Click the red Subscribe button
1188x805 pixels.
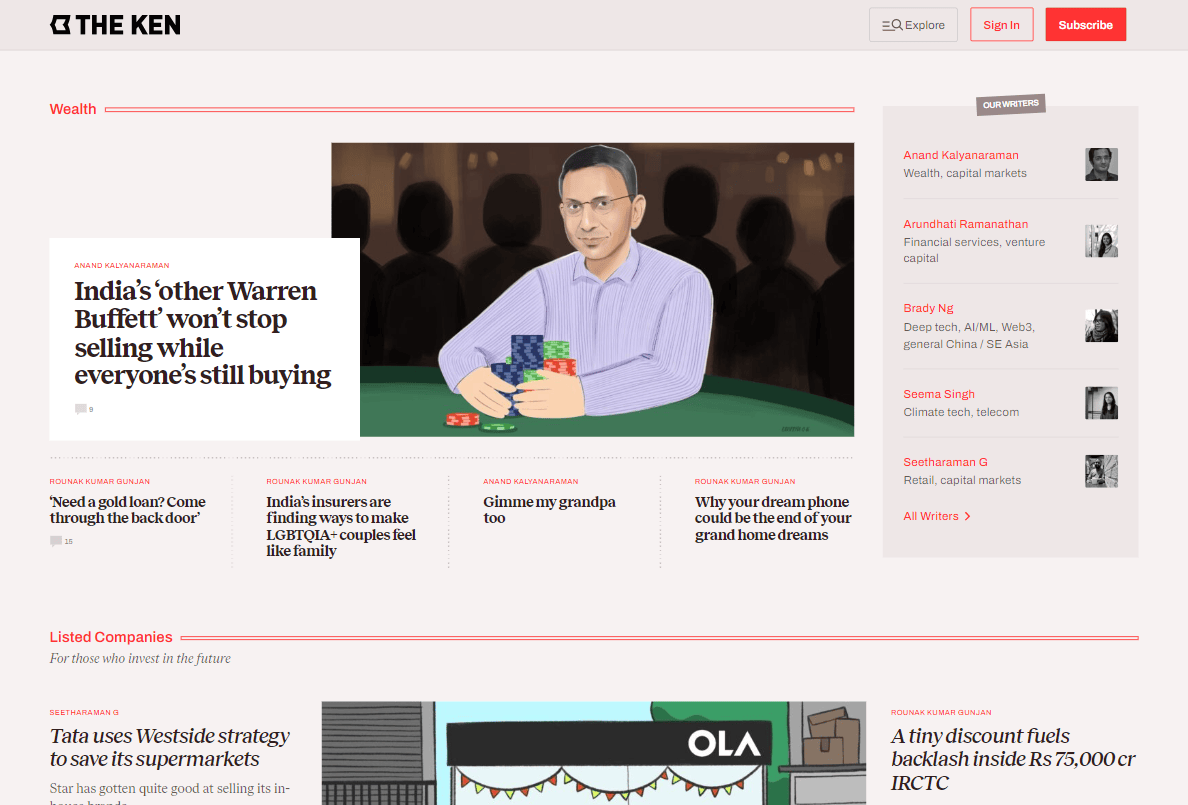click(x=1086, y=25)
